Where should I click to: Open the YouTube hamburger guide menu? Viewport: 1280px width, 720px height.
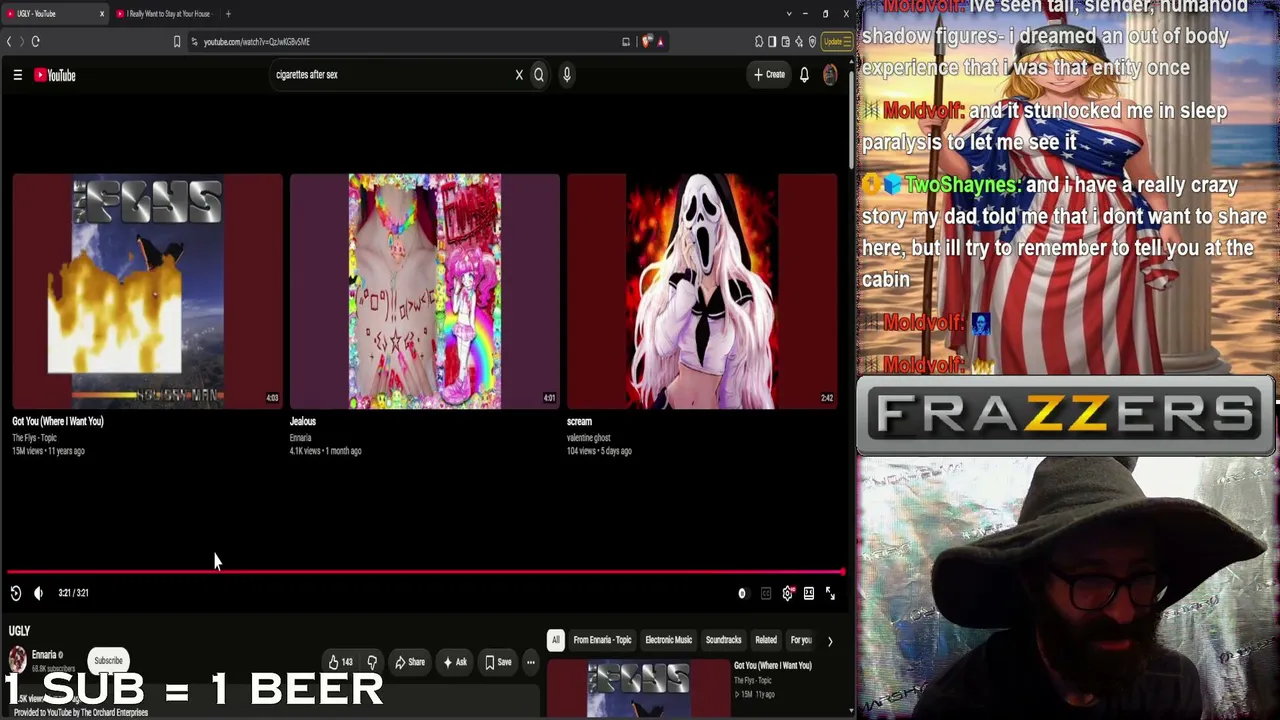click(x=17, y=75)
